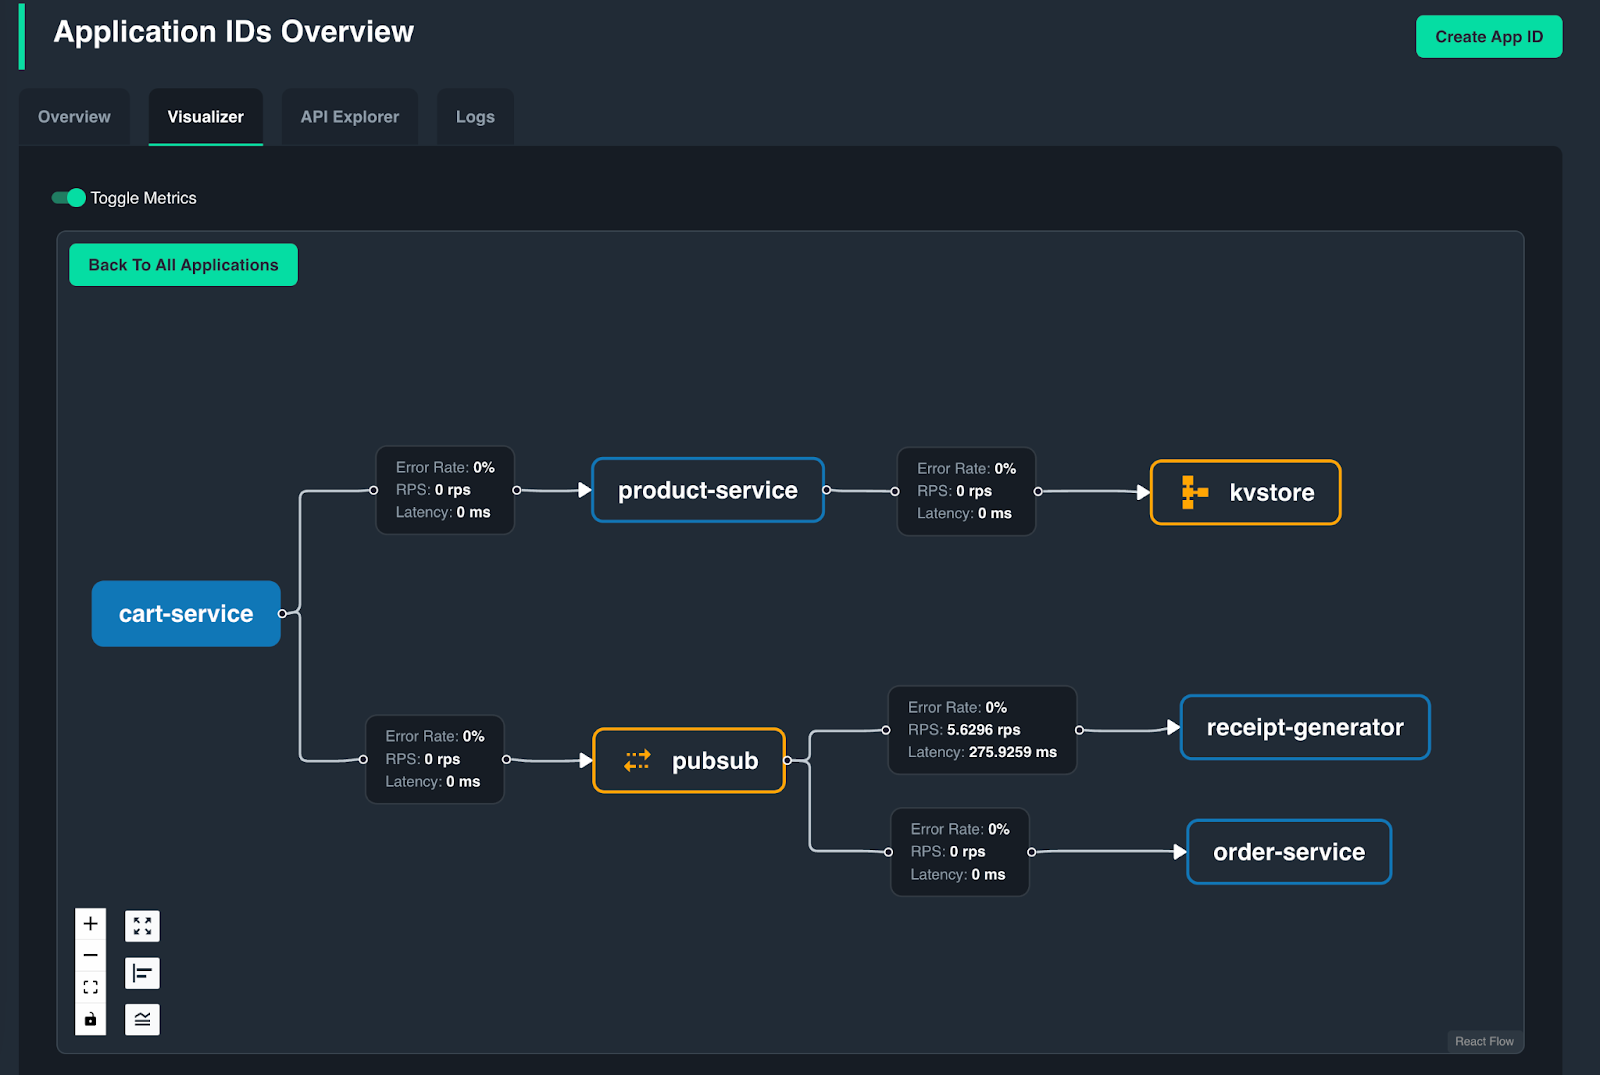
Task: Zoom out with the minus control
Action: pyautogui.click(x=90, y=955)
